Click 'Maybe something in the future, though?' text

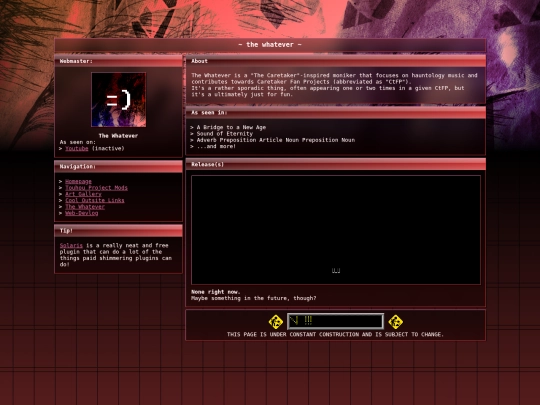(x=253, y=298)
